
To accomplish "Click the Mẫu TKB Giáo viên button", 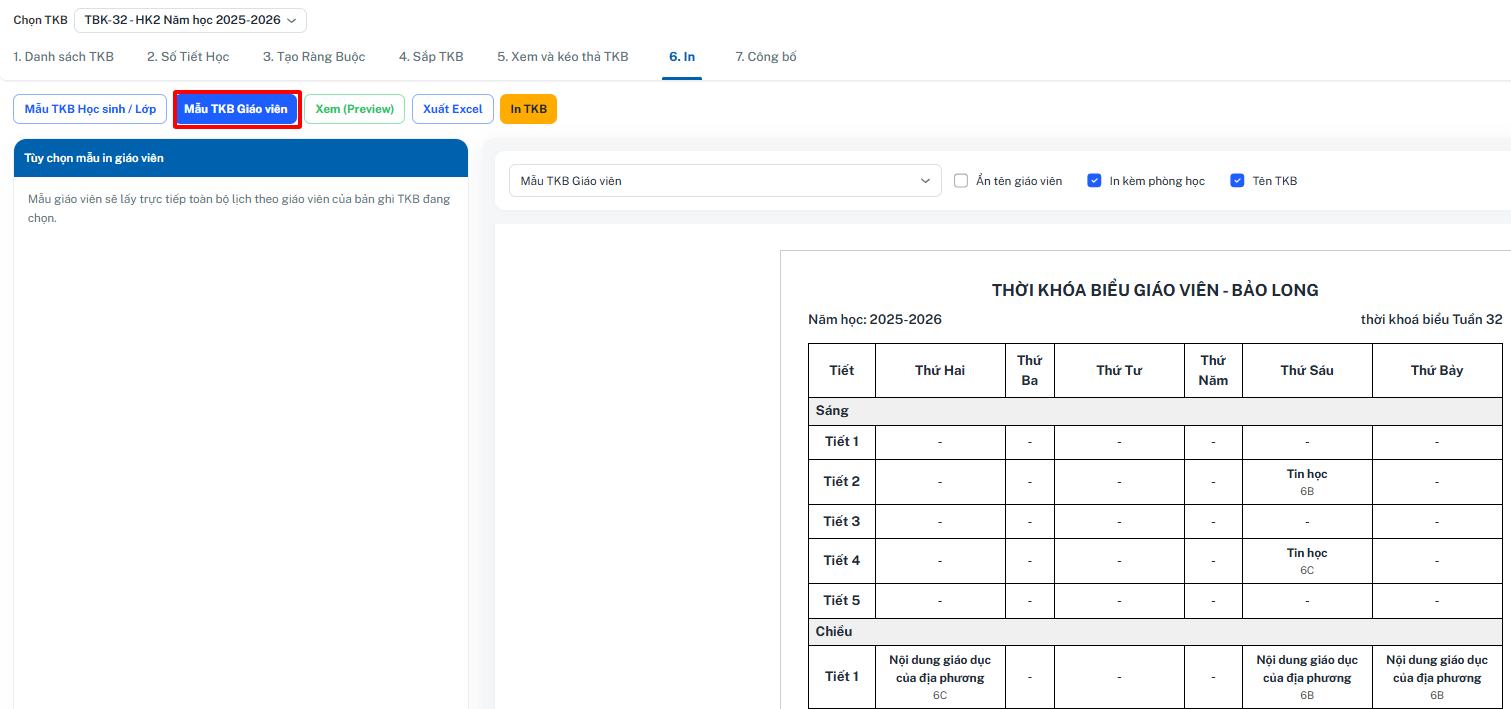I will click(236, 109).
